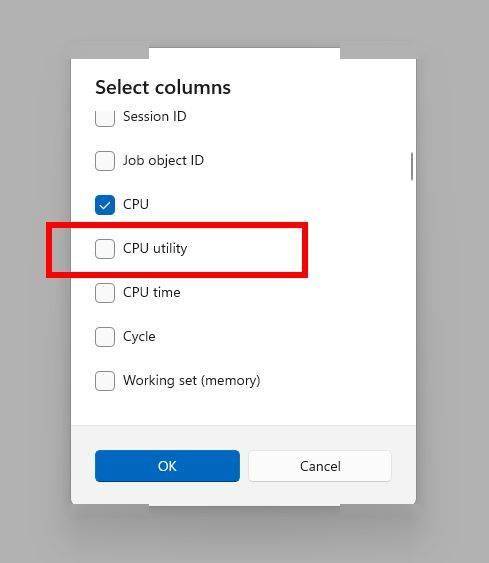This screenshot has height=563, width=489.
Task: Click the "Session ID" label text
Action: tap(155, 116)
